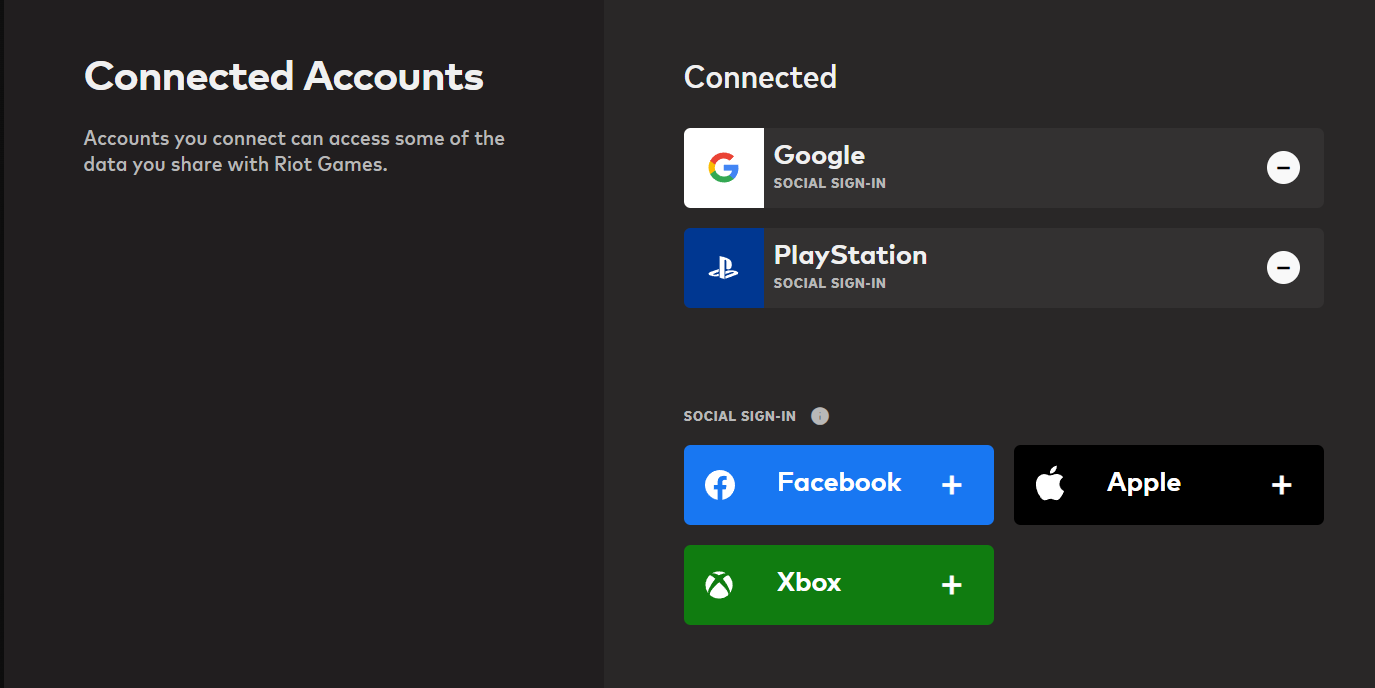The height and width of the screenshot is (688, 1375).
Task: Open the social sign-in info tooltip icon
Action: (x=820, y=415)
